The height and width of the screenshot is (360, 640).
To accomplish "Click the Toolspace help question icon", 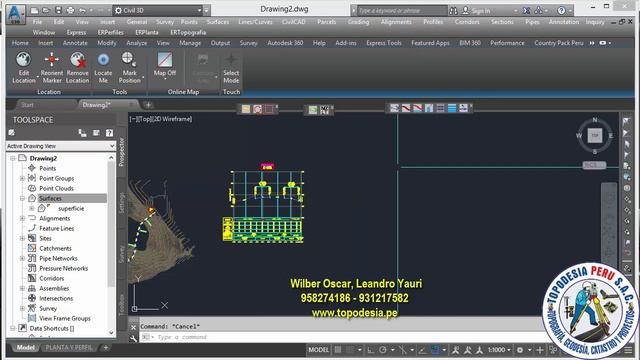I will [x=109, y=133].
